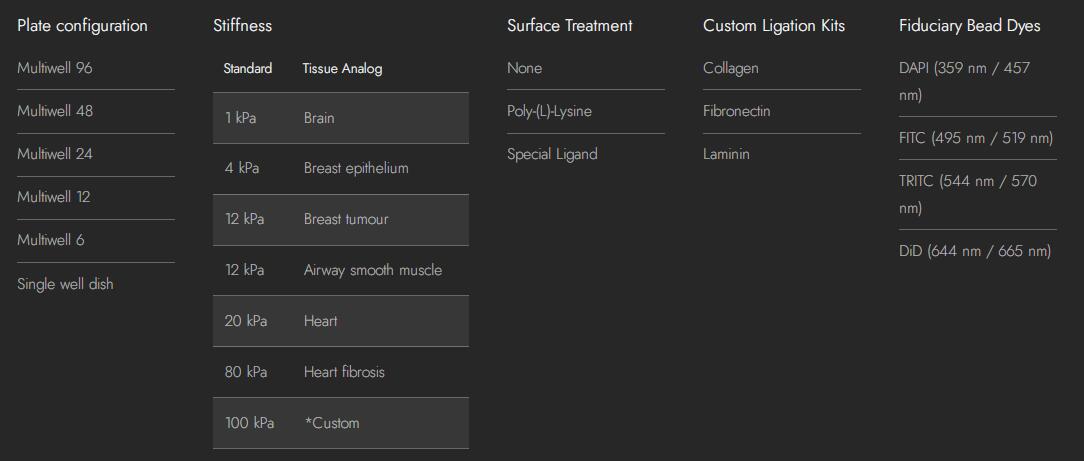Choose the Fibronectin ligation kit
1084x461 pixels.
point(737,111)
